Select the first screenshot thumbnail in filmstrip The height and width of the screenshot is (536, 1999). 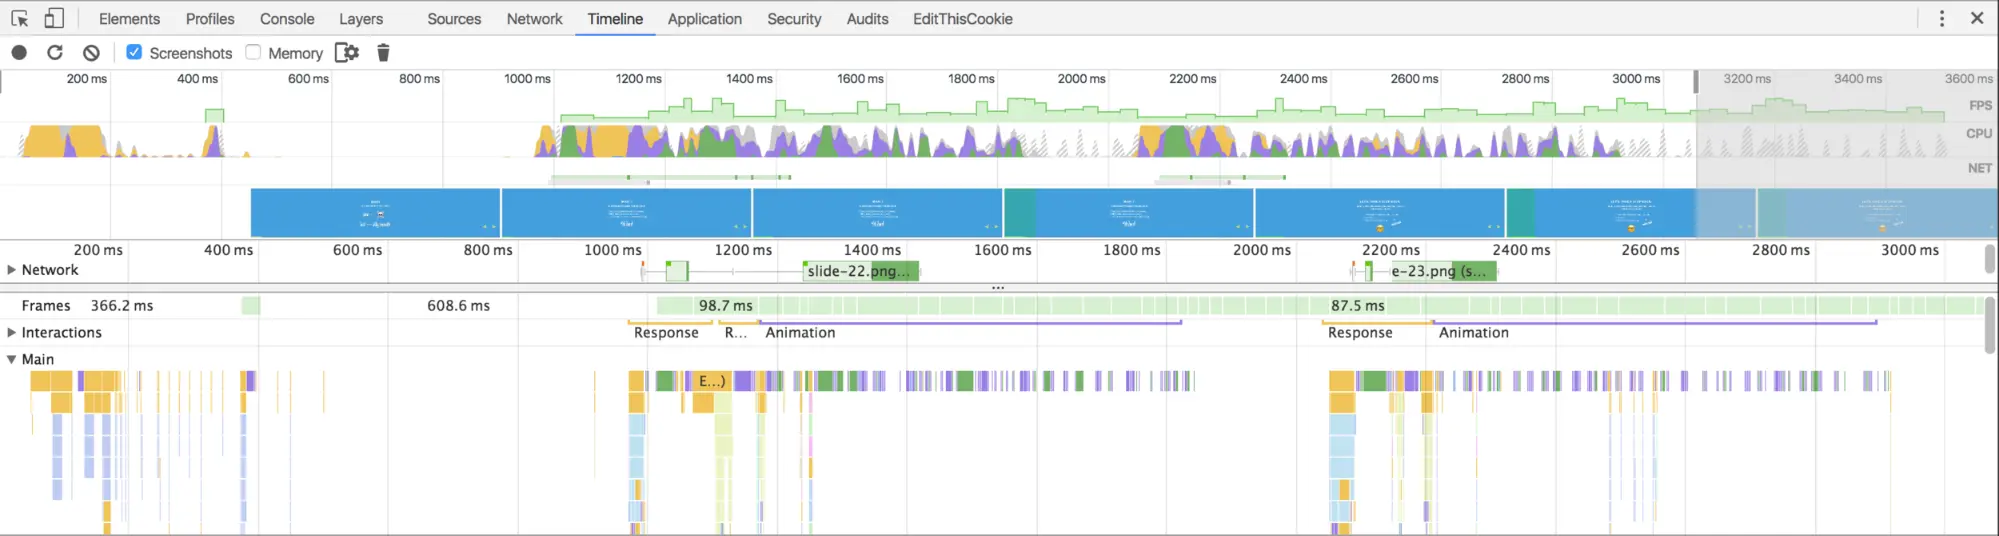click(375, 213)
